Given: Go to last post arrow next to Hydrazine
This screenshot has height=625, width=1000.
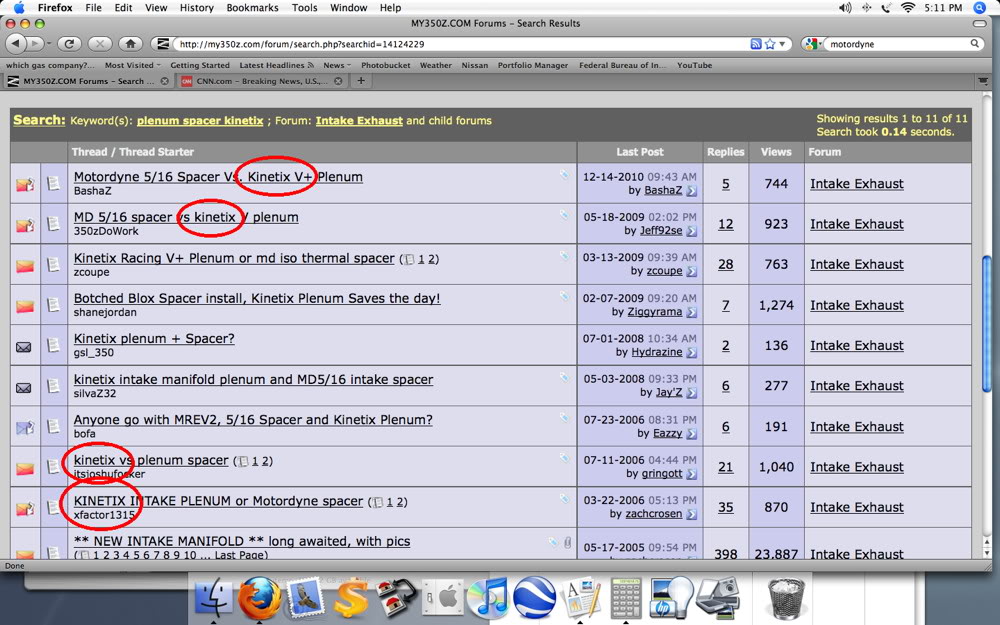Looking at the screenshot, I should [x=691, y=352].
